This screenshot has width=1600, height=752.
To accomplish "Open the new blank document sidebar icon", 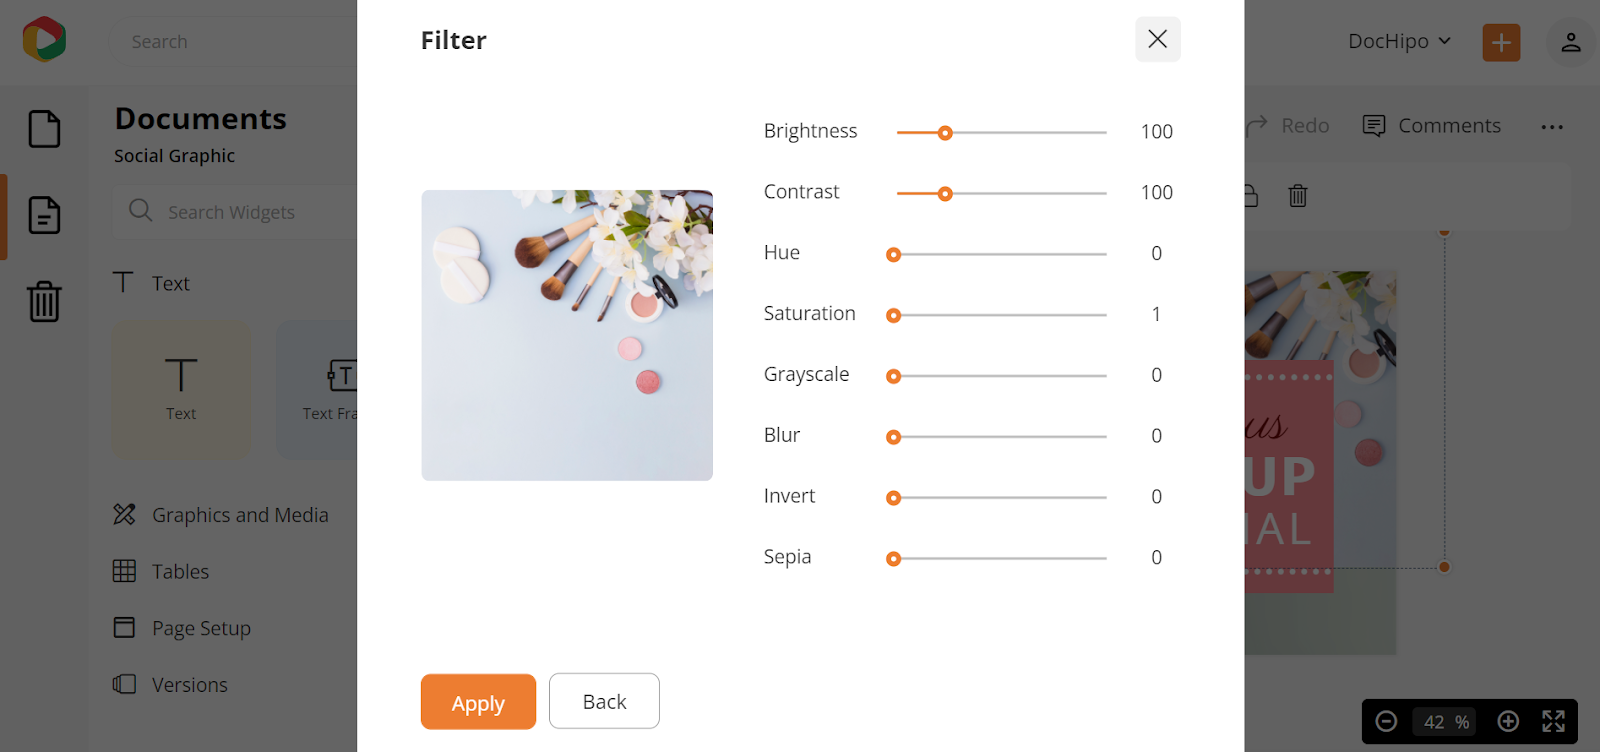I will pos(44,129).
